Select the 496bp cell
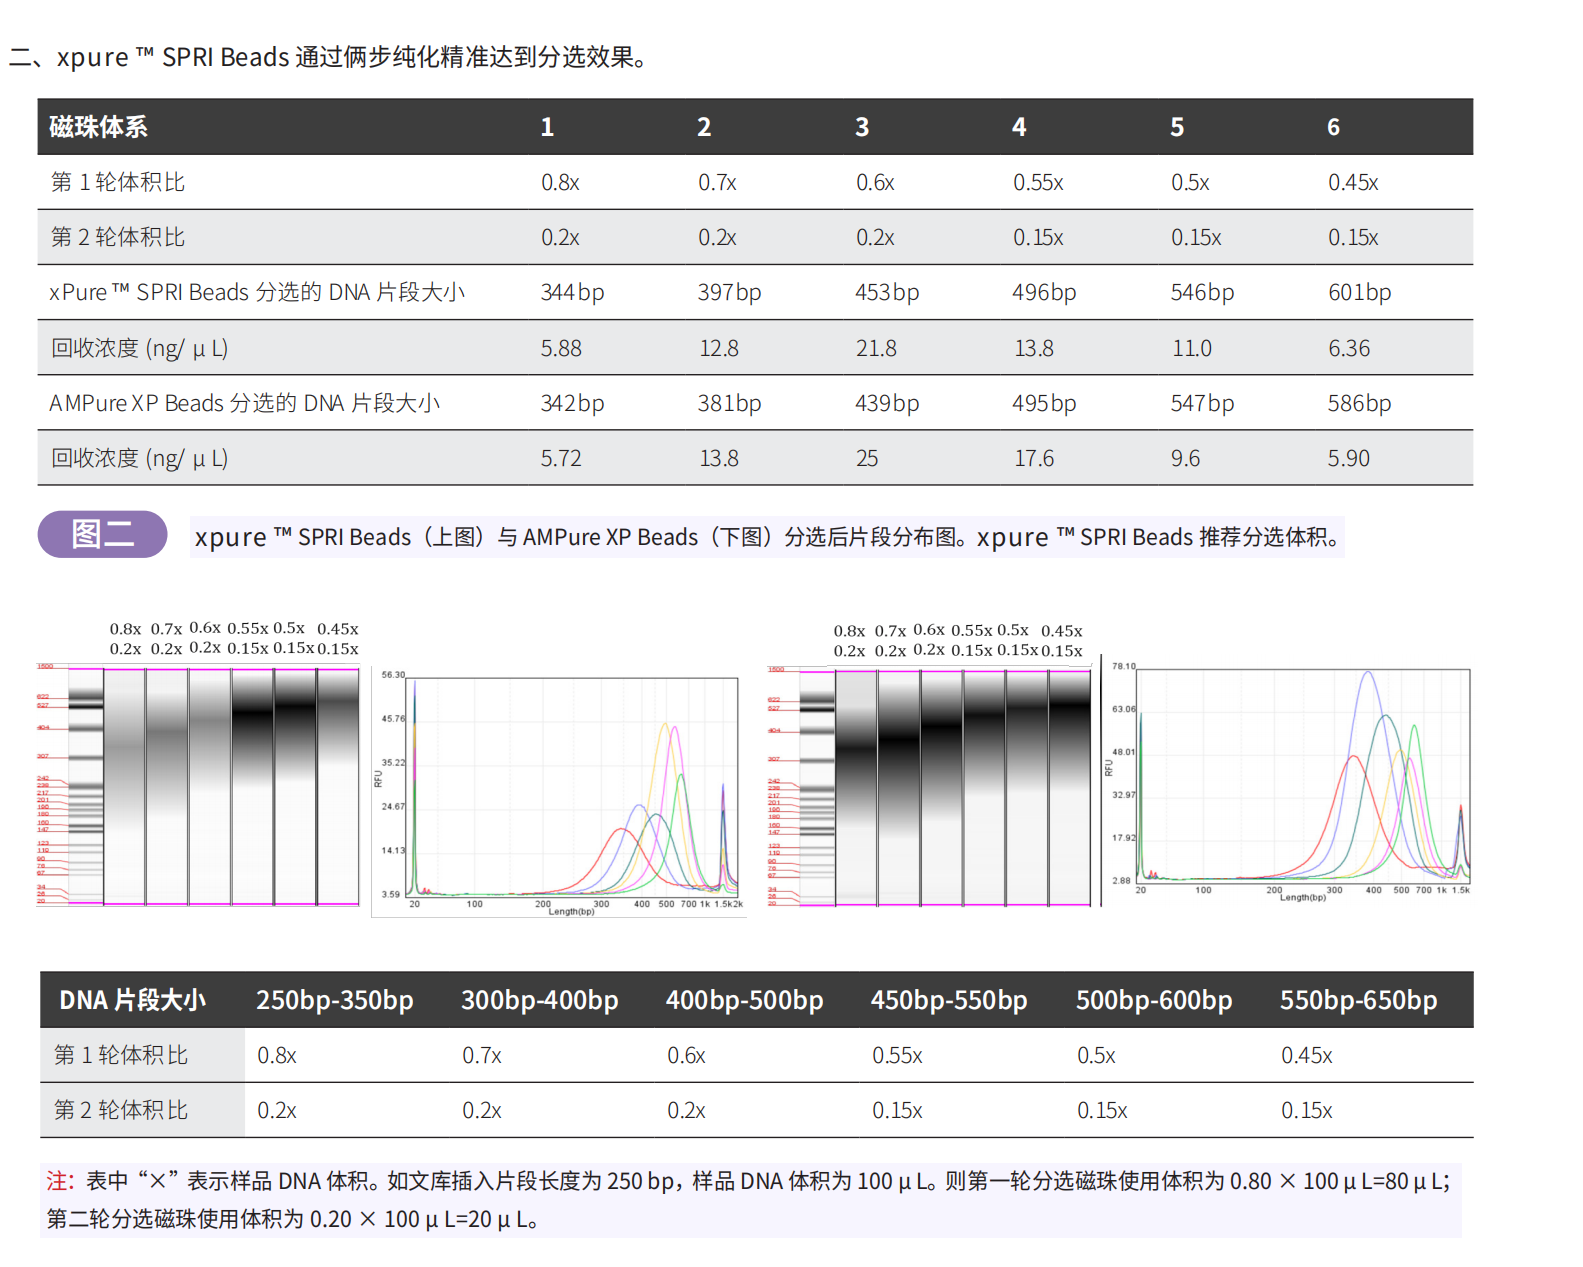The height and width of the screenshot is (1267, 1583). point(1044,292)
